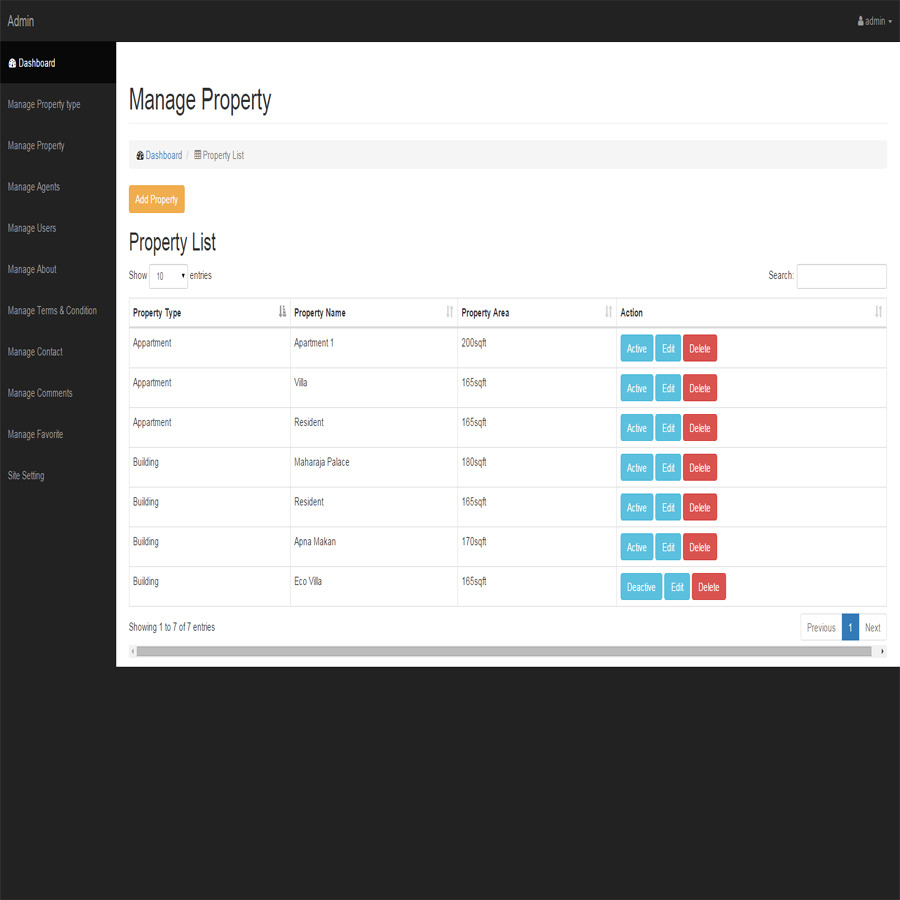The width and height of the screenshot is (900, 900).
Task: Click the 170sqft area cell
Action: [537, 546]
